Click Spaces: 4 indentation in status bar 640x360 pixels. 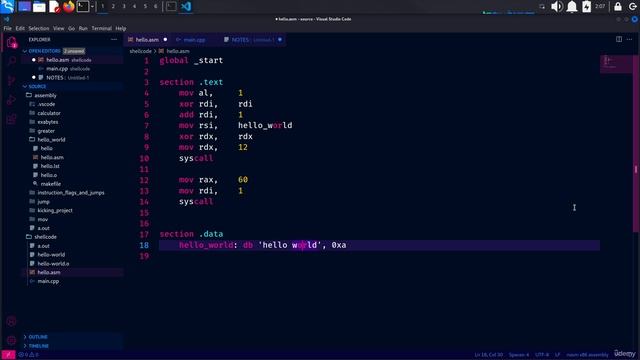[519, 355]
